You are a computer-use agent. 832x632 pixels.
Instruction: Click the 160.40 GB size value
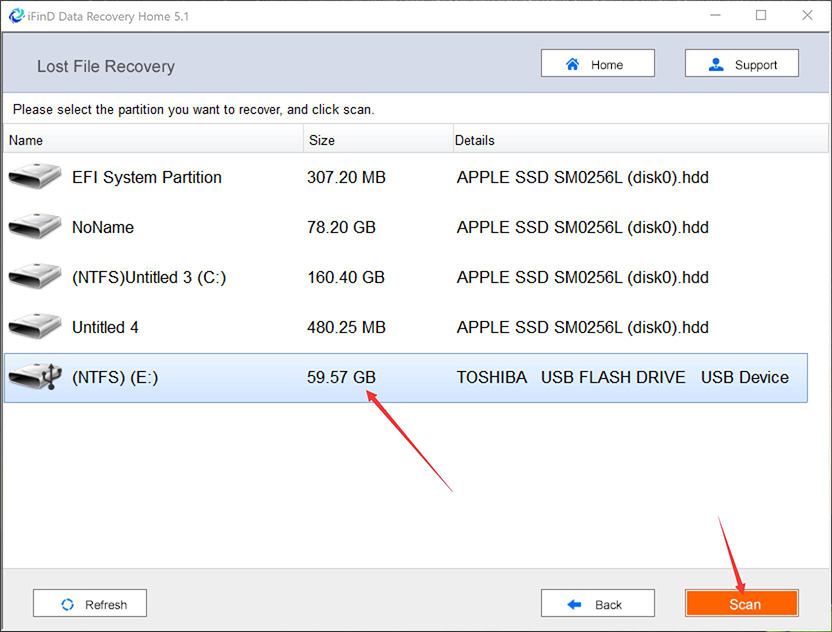tap(346, 277)
